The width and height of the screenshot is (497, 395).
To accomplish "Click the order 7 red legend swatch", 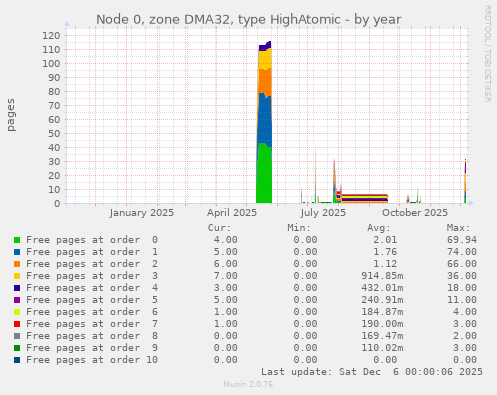I will click(x=17, y=324).
